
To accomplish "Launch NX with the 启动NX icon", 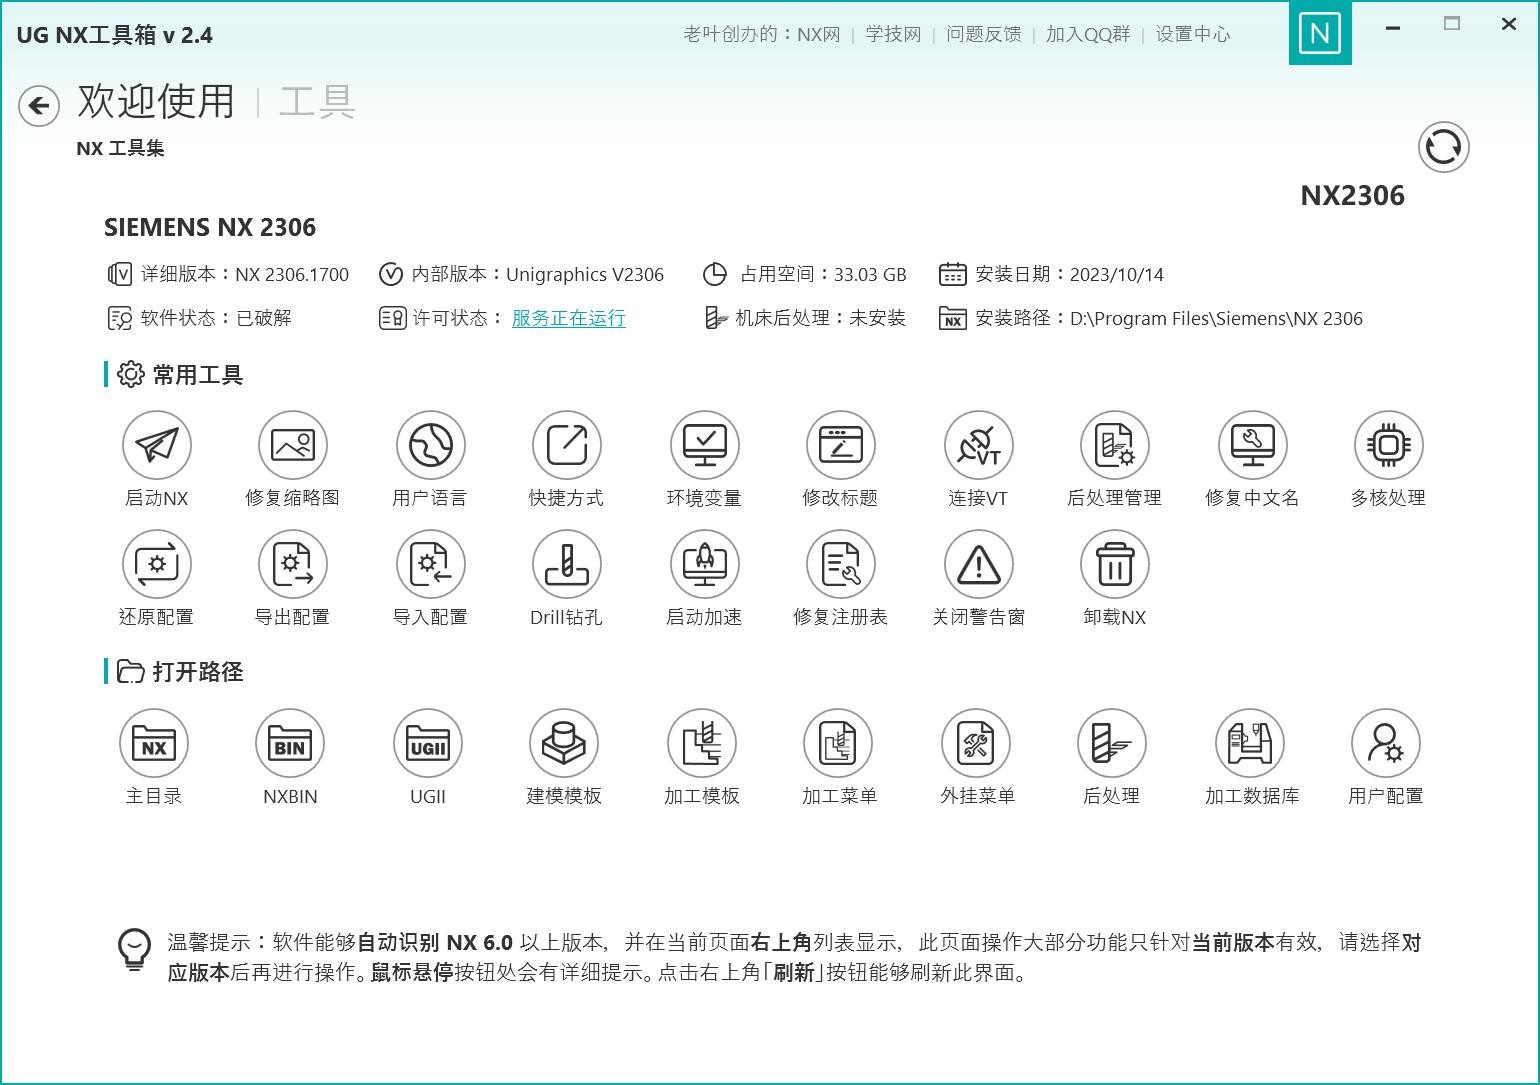I will [x=157, y=445].
